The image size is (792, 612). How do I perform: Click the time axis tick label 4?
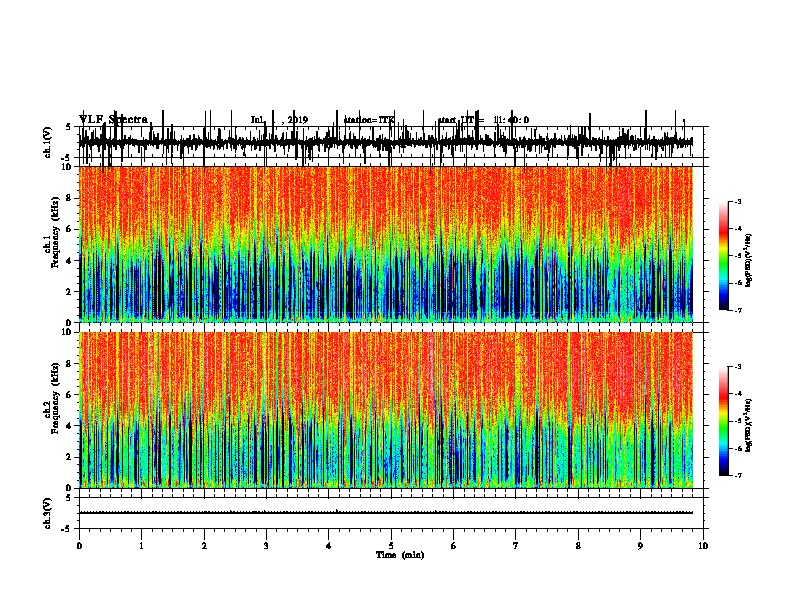click(329, 545)
